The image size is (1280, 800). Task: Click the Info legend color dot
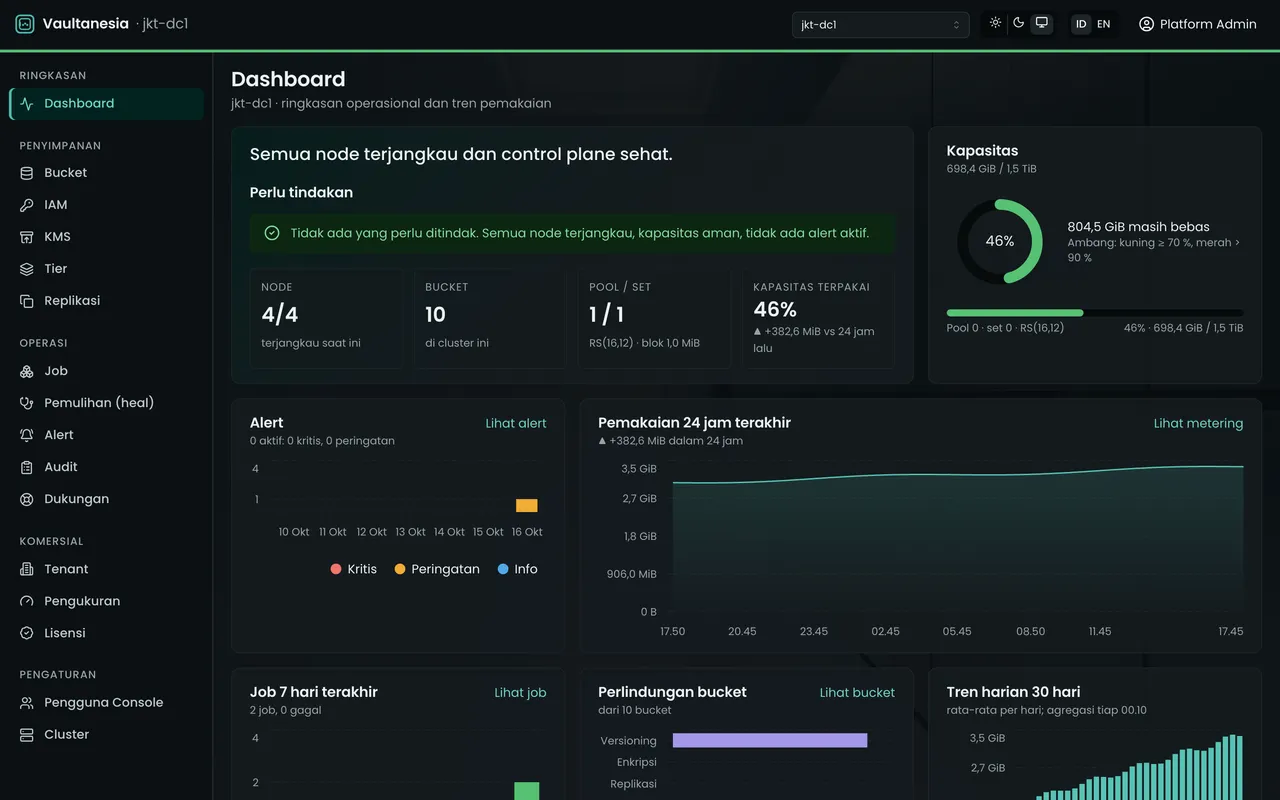503,569
